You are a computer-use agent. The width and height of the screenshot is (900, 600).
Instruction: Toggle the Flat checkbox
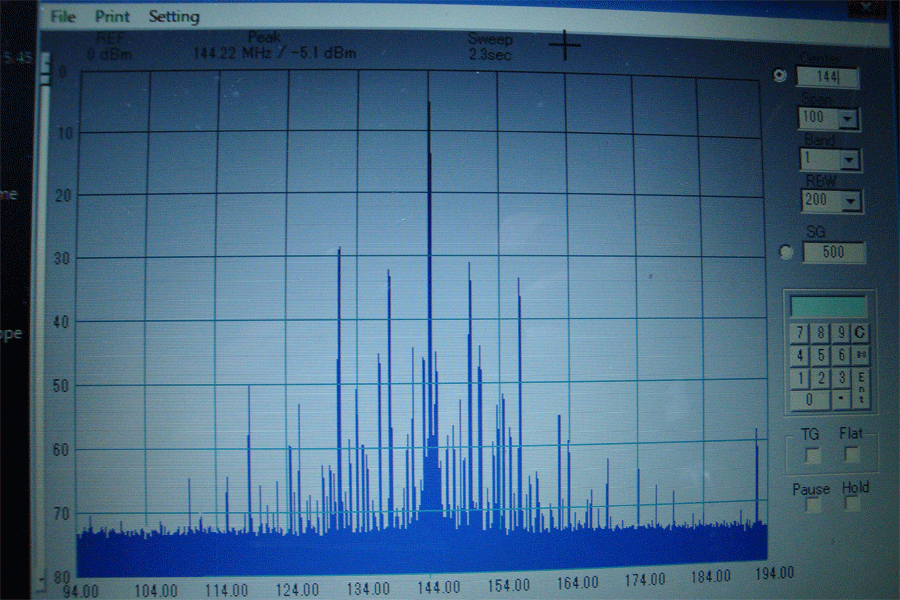pyautogui.click(x=851, y=455)
